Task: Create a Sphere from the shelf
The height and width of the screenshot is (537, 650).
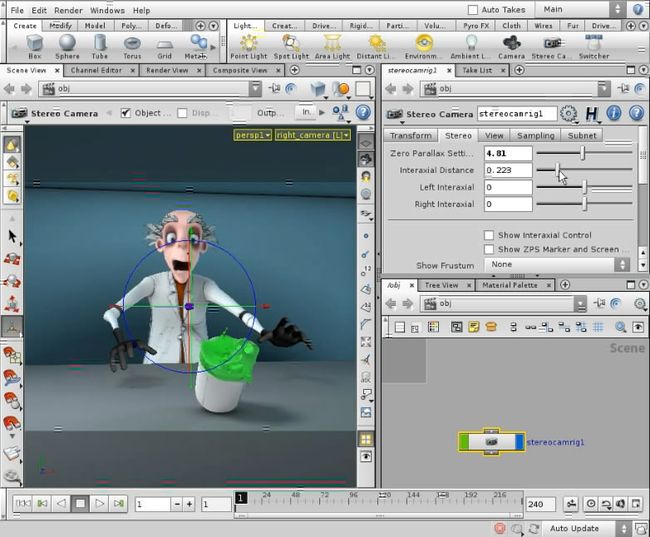Action: coord(67,47)
